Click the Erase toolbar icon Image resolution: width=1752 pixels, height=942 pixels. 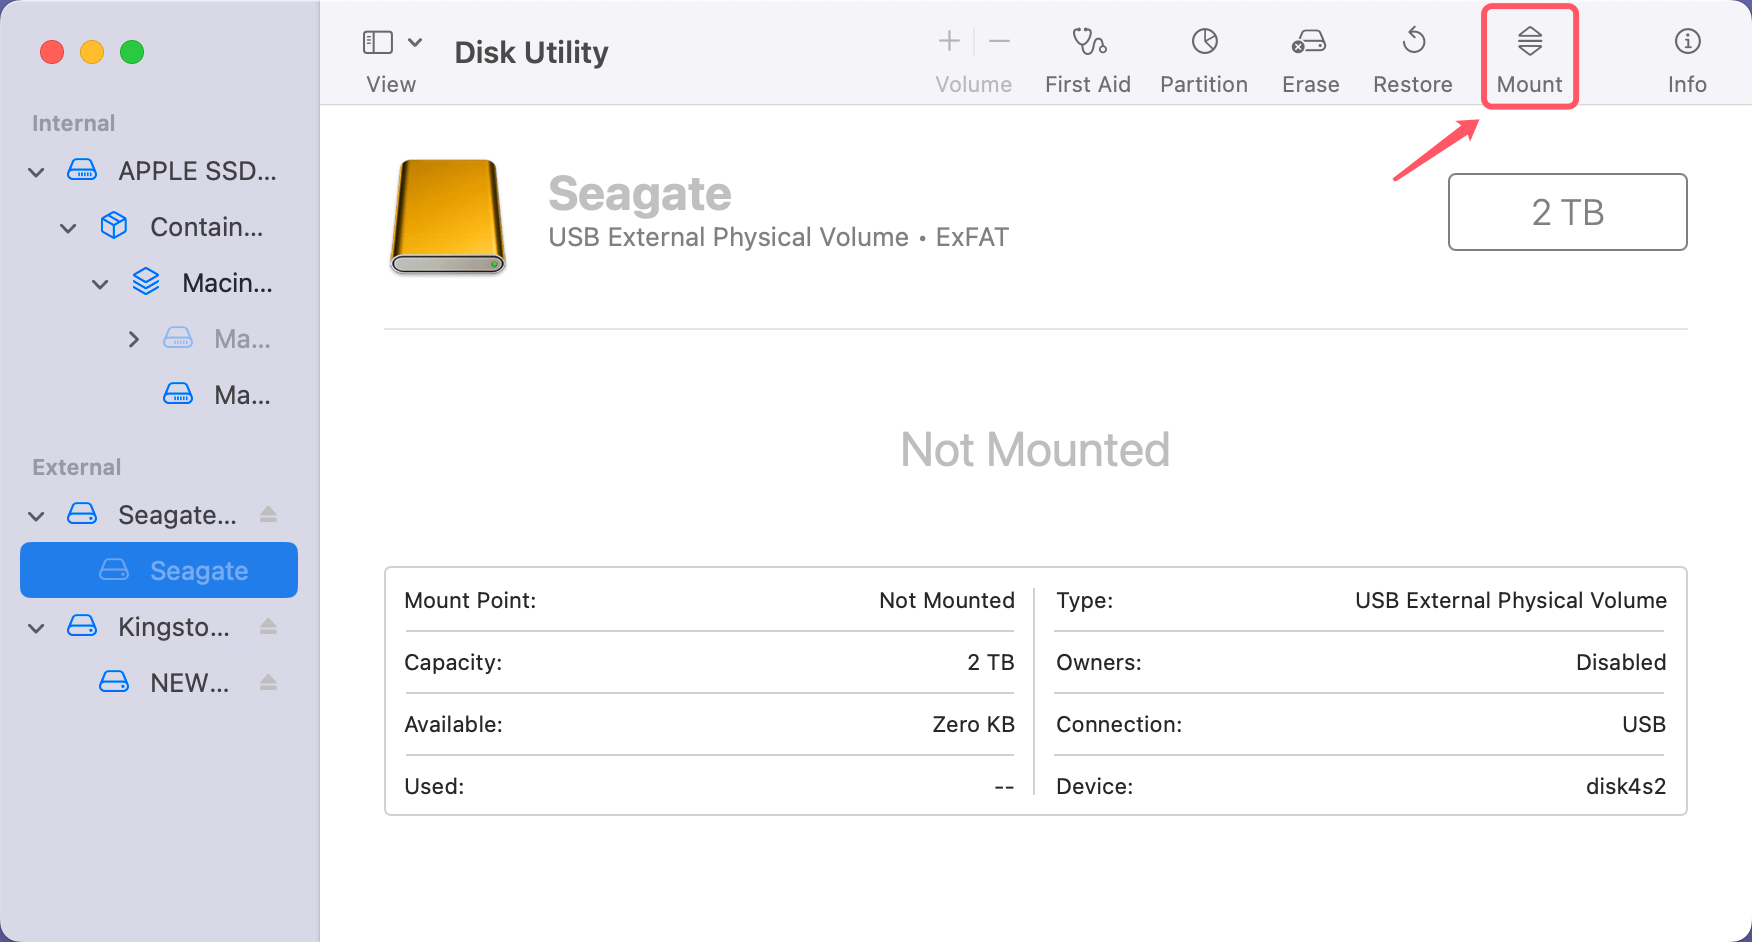pos(1309,55)
